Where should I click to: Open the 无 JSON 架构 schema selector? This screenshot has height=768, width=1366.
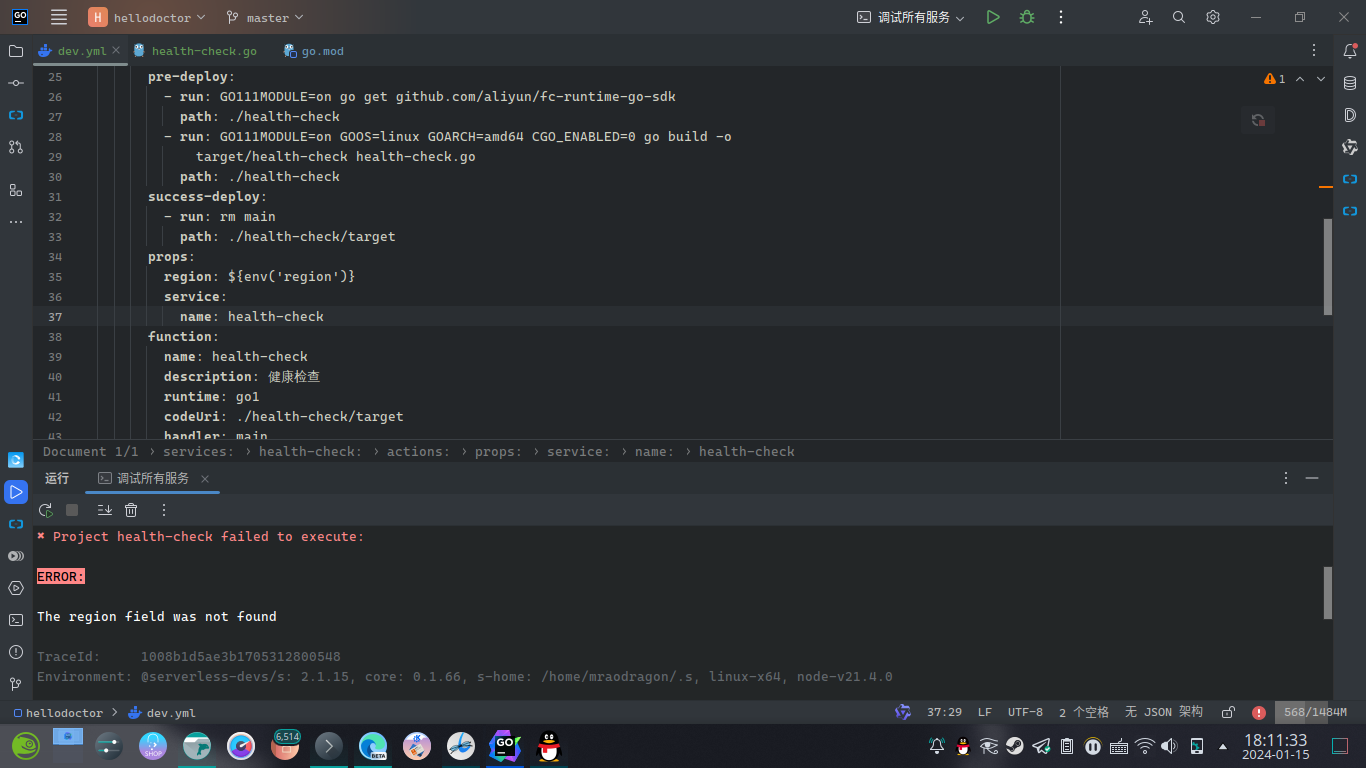(1164, 713)
